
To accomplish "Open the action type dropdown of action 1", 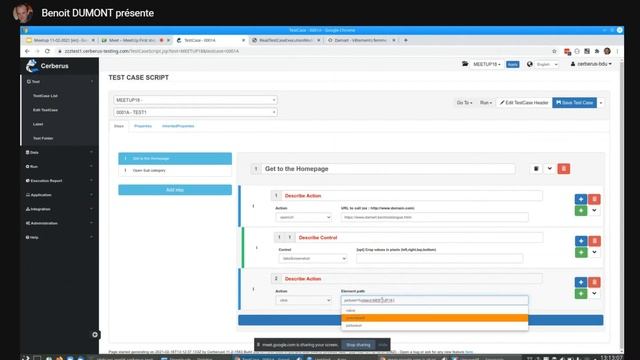I will coord(304,217).
